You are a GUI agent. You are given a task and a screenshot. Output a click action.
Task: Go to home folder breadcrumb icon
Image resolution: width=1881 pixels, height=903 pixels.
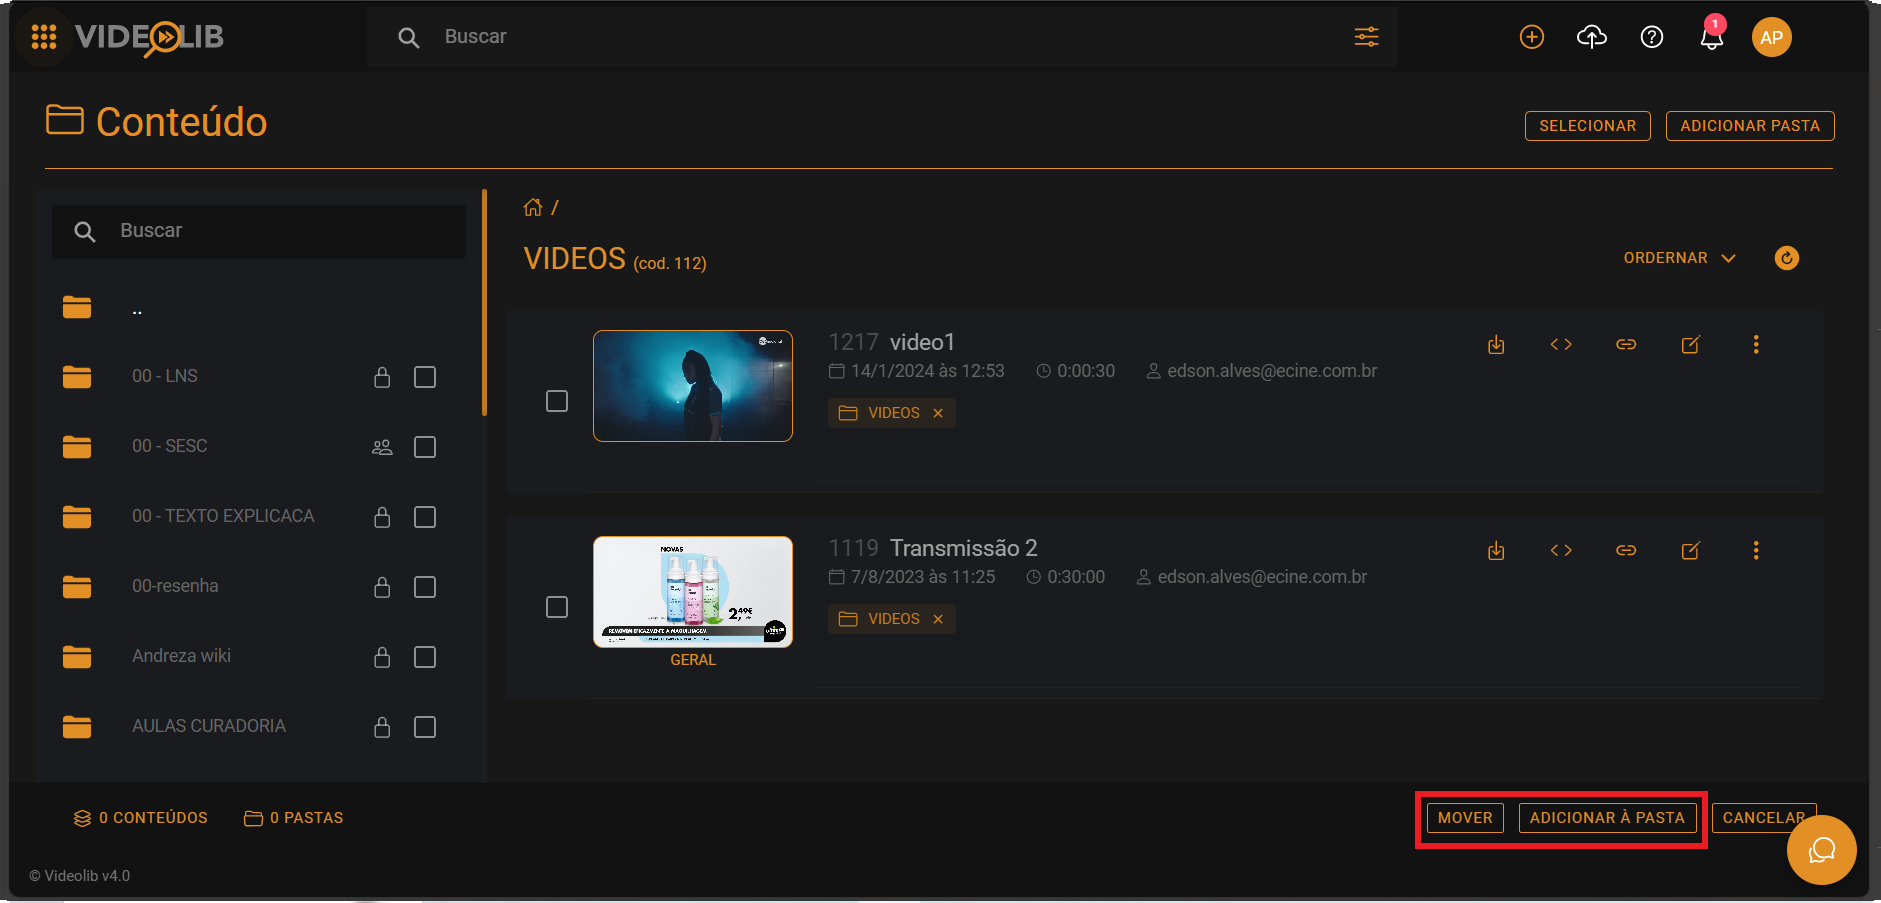[x=533, y=207]
